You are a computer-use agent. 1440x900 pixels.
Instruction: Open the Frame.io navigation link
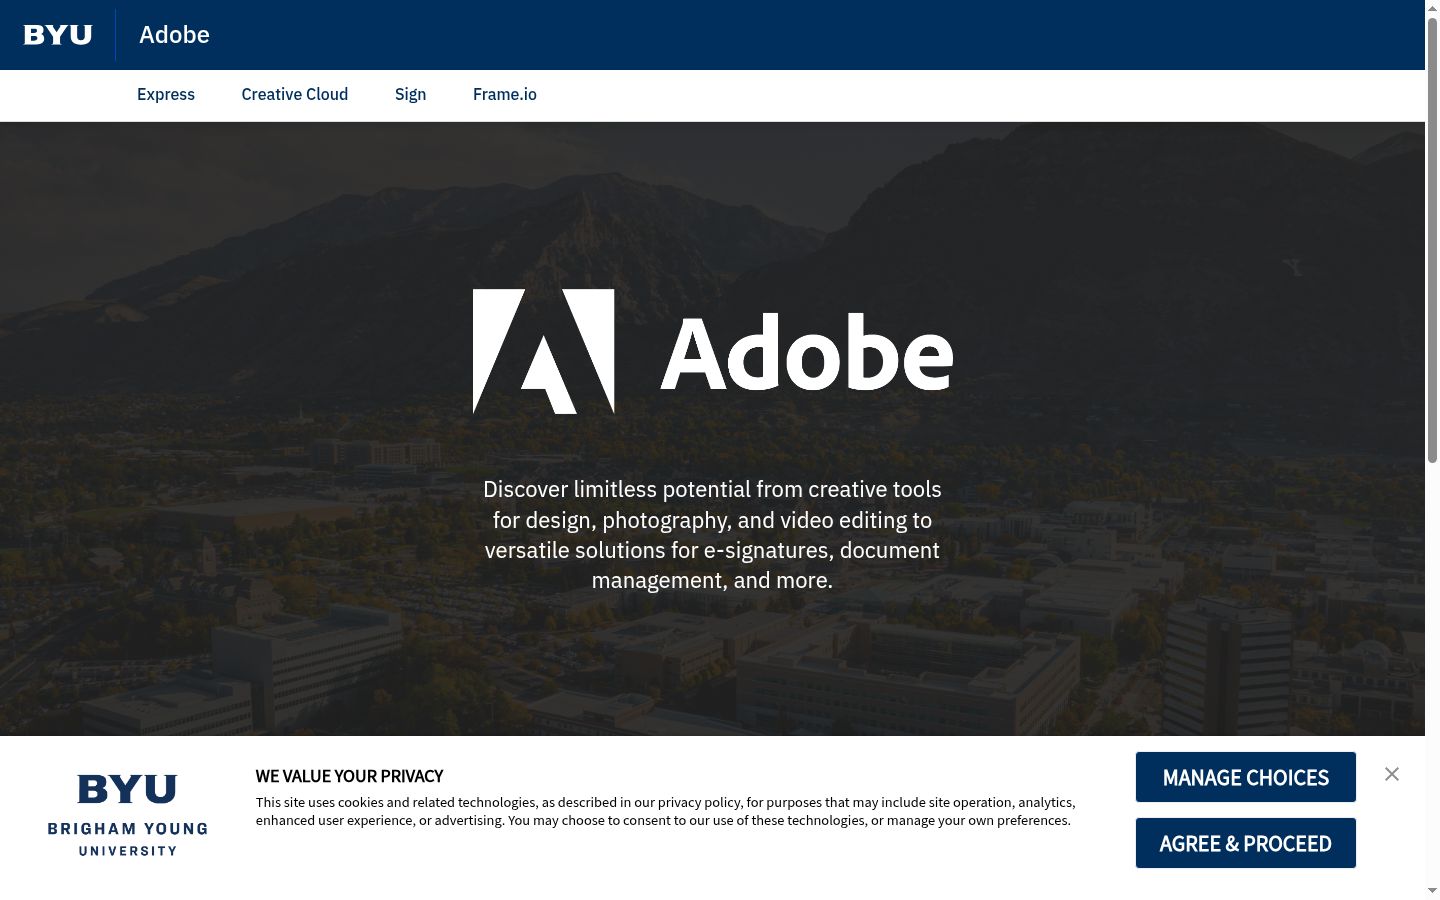point(505,94)
